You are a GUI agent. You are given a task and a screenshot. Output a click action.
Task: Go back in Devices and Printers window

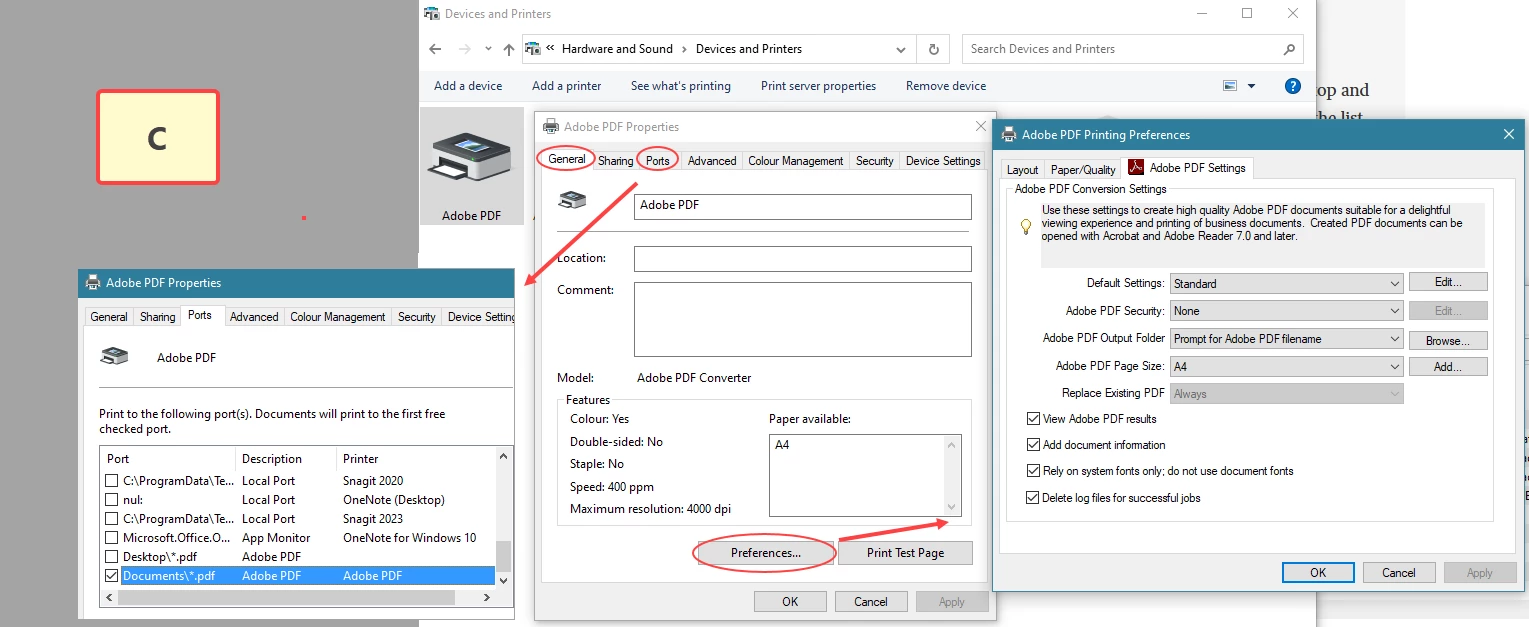coord(435,49)
